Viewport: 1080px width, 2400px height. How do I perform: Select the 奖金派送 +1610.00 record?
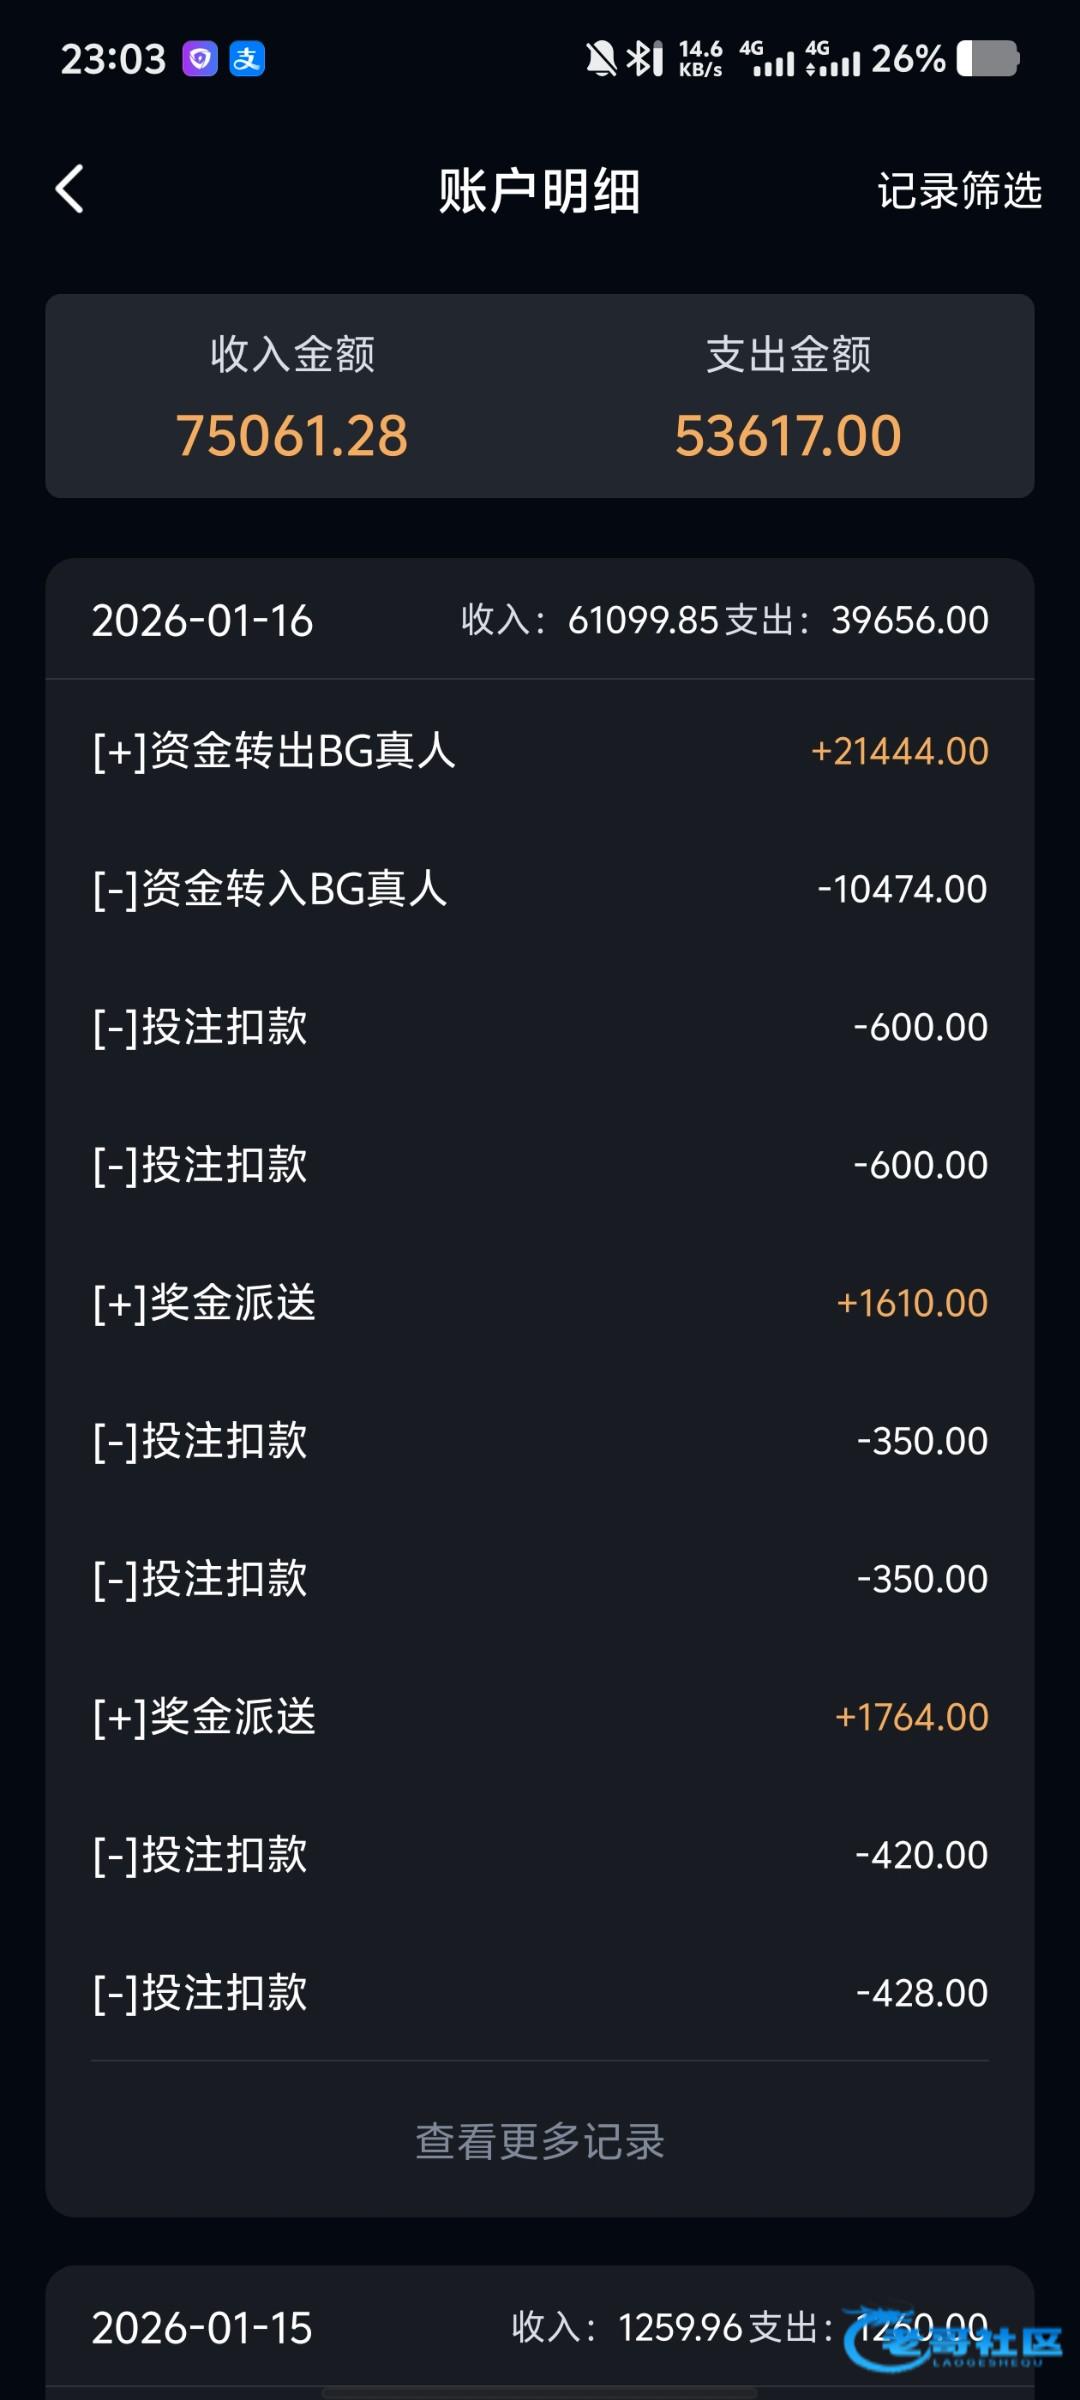click(x=540, y=1303)
